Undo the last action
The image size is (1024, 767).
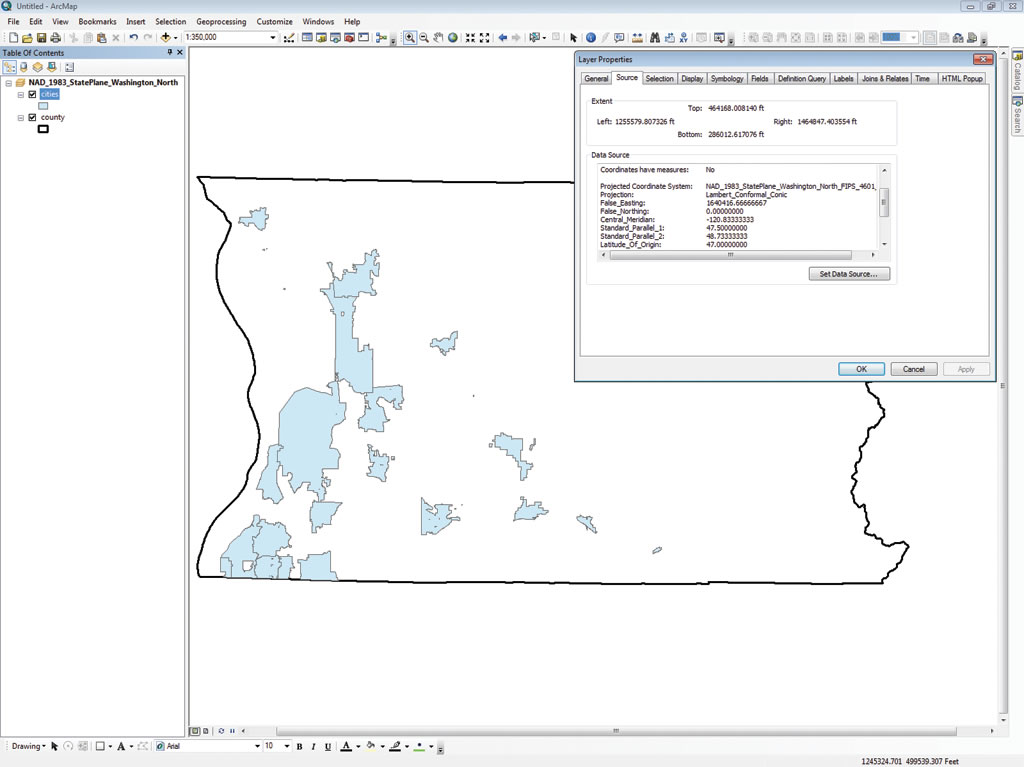click(x=133, y=38)
